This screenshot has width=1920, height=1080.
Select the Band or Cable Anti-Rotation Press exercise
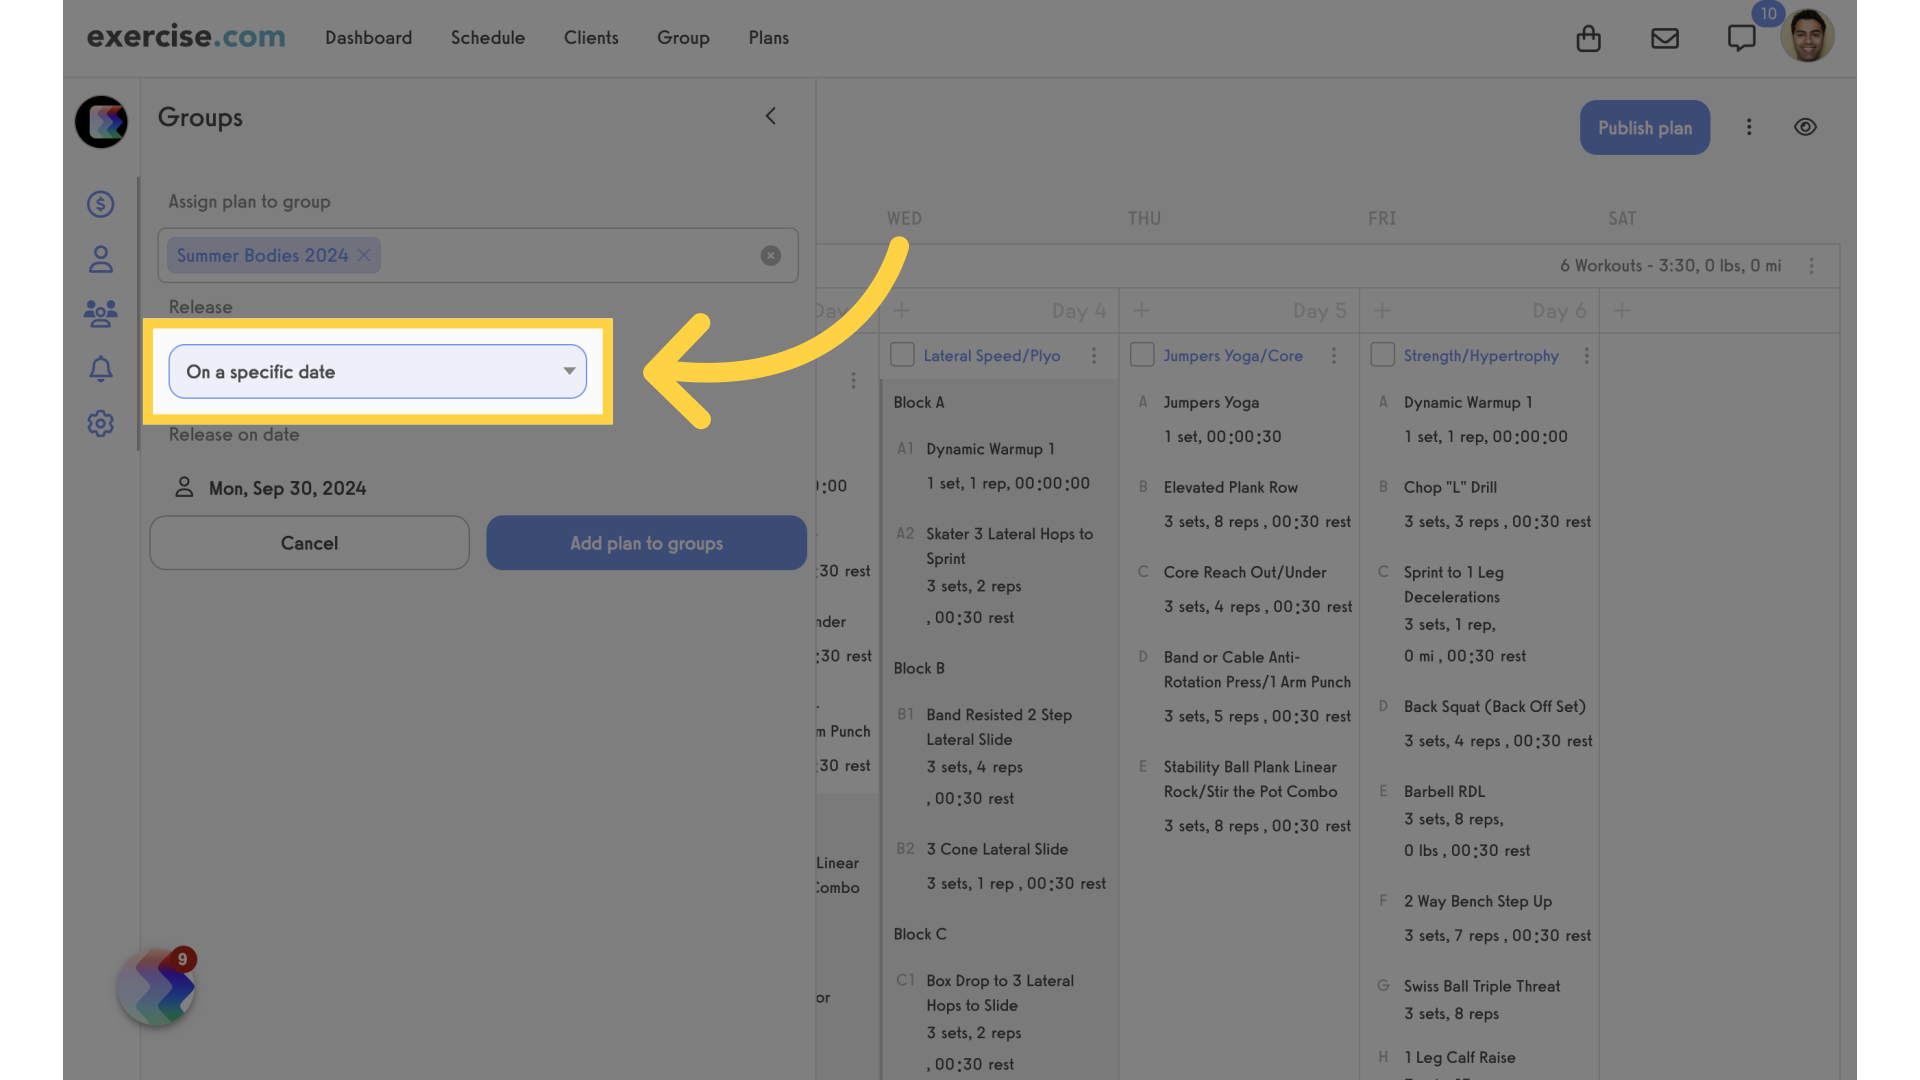click(x=1256, y=670)
